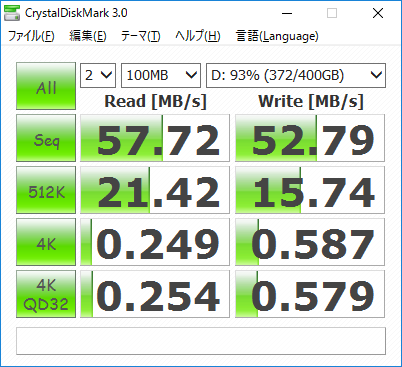
Task: Start the 4K QD32 benchmark test
Action: [x=46, y=294]
